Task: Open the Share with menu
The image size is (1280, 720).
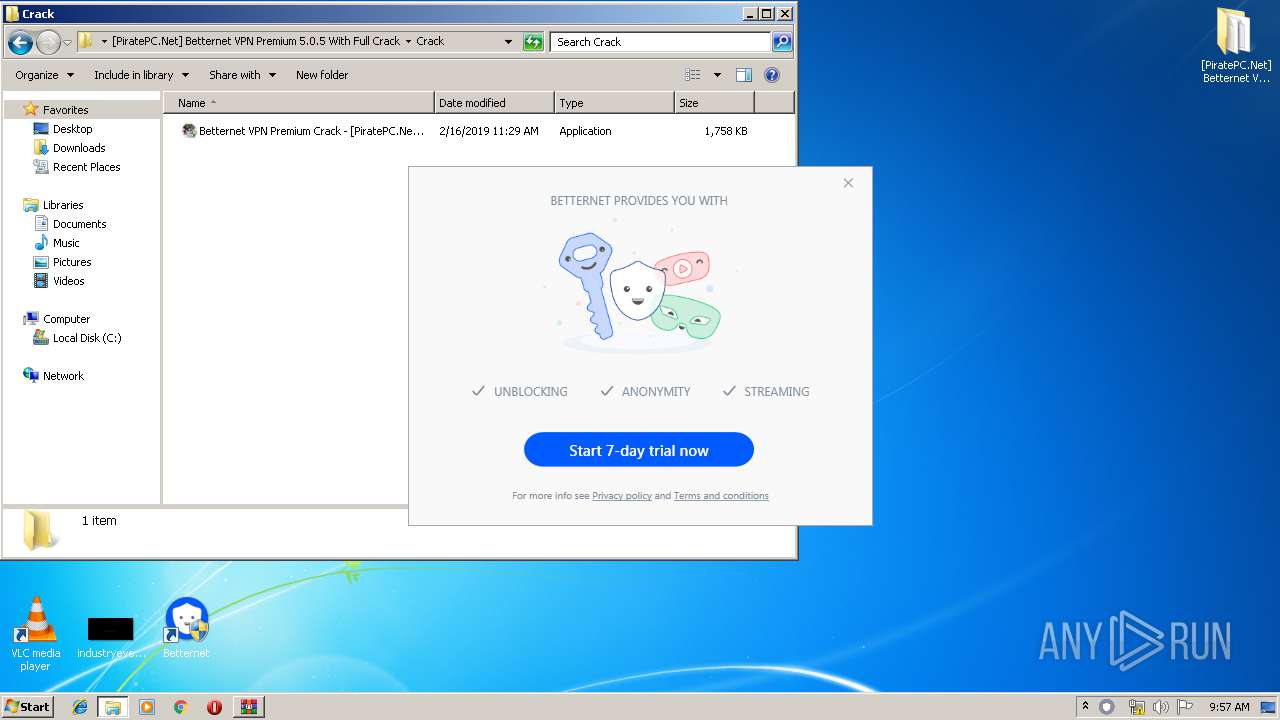Action: point(242,75)
